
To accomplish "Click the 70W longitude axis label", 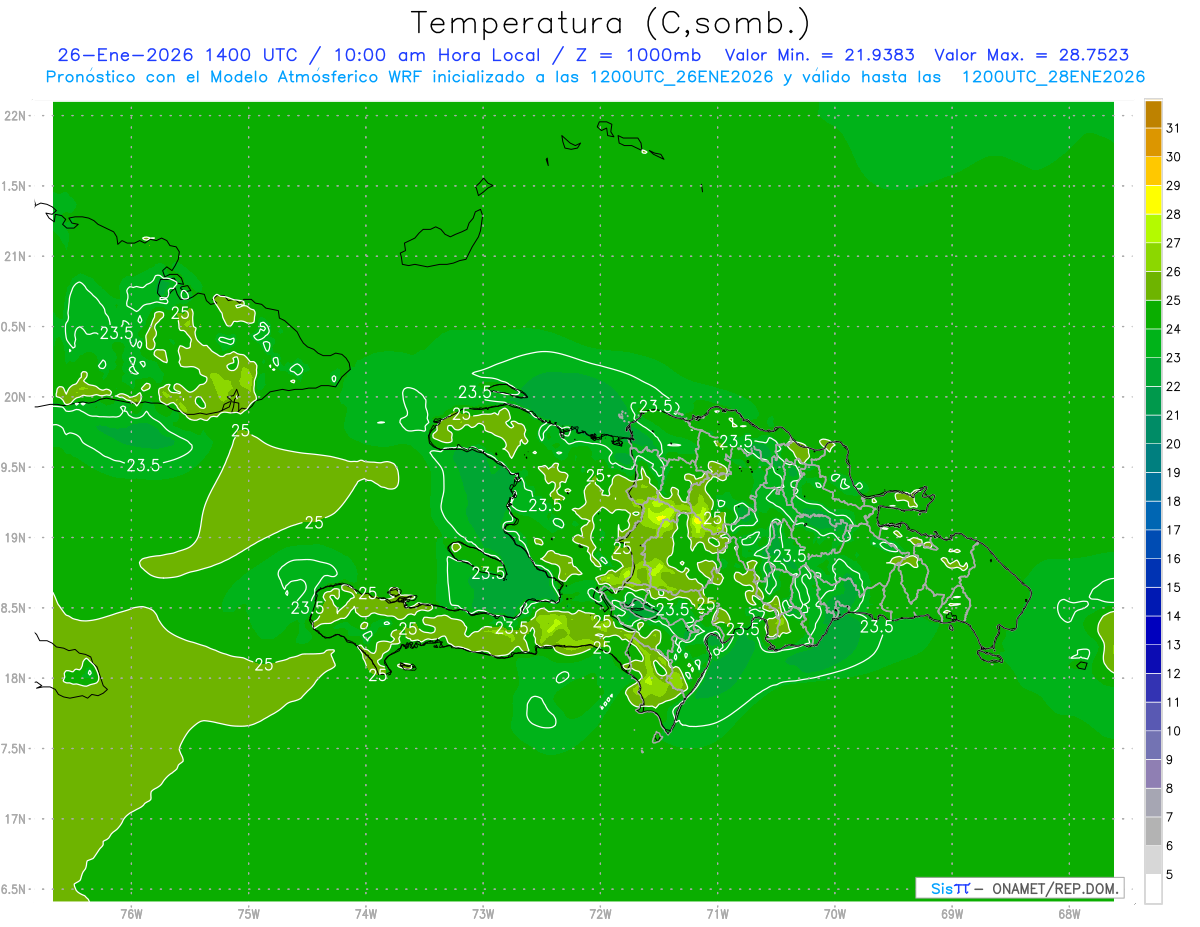I will point(835,913).
